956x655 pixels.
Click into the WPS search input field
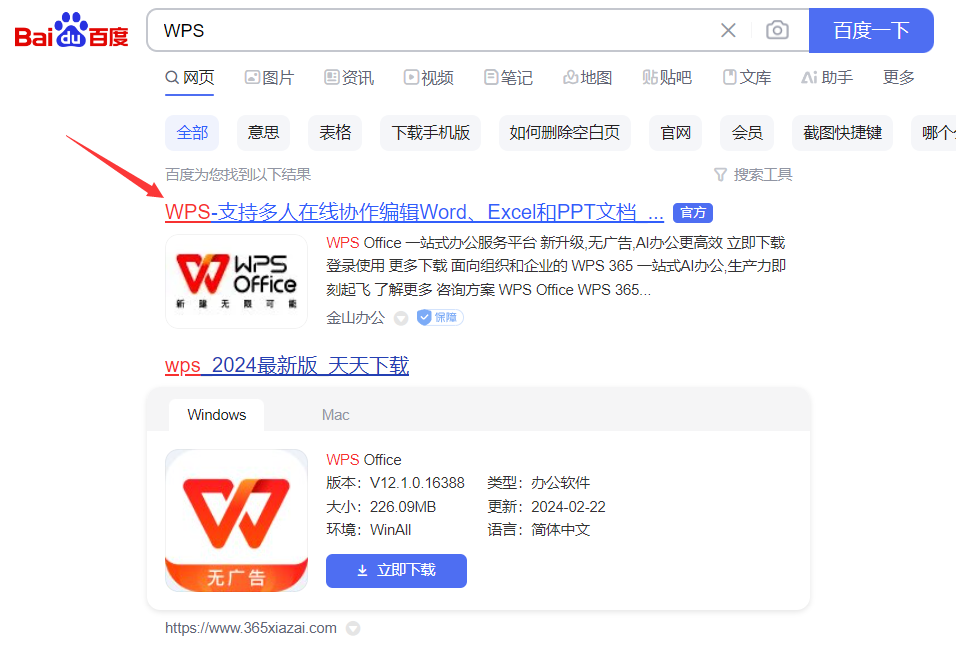(430, 31)
